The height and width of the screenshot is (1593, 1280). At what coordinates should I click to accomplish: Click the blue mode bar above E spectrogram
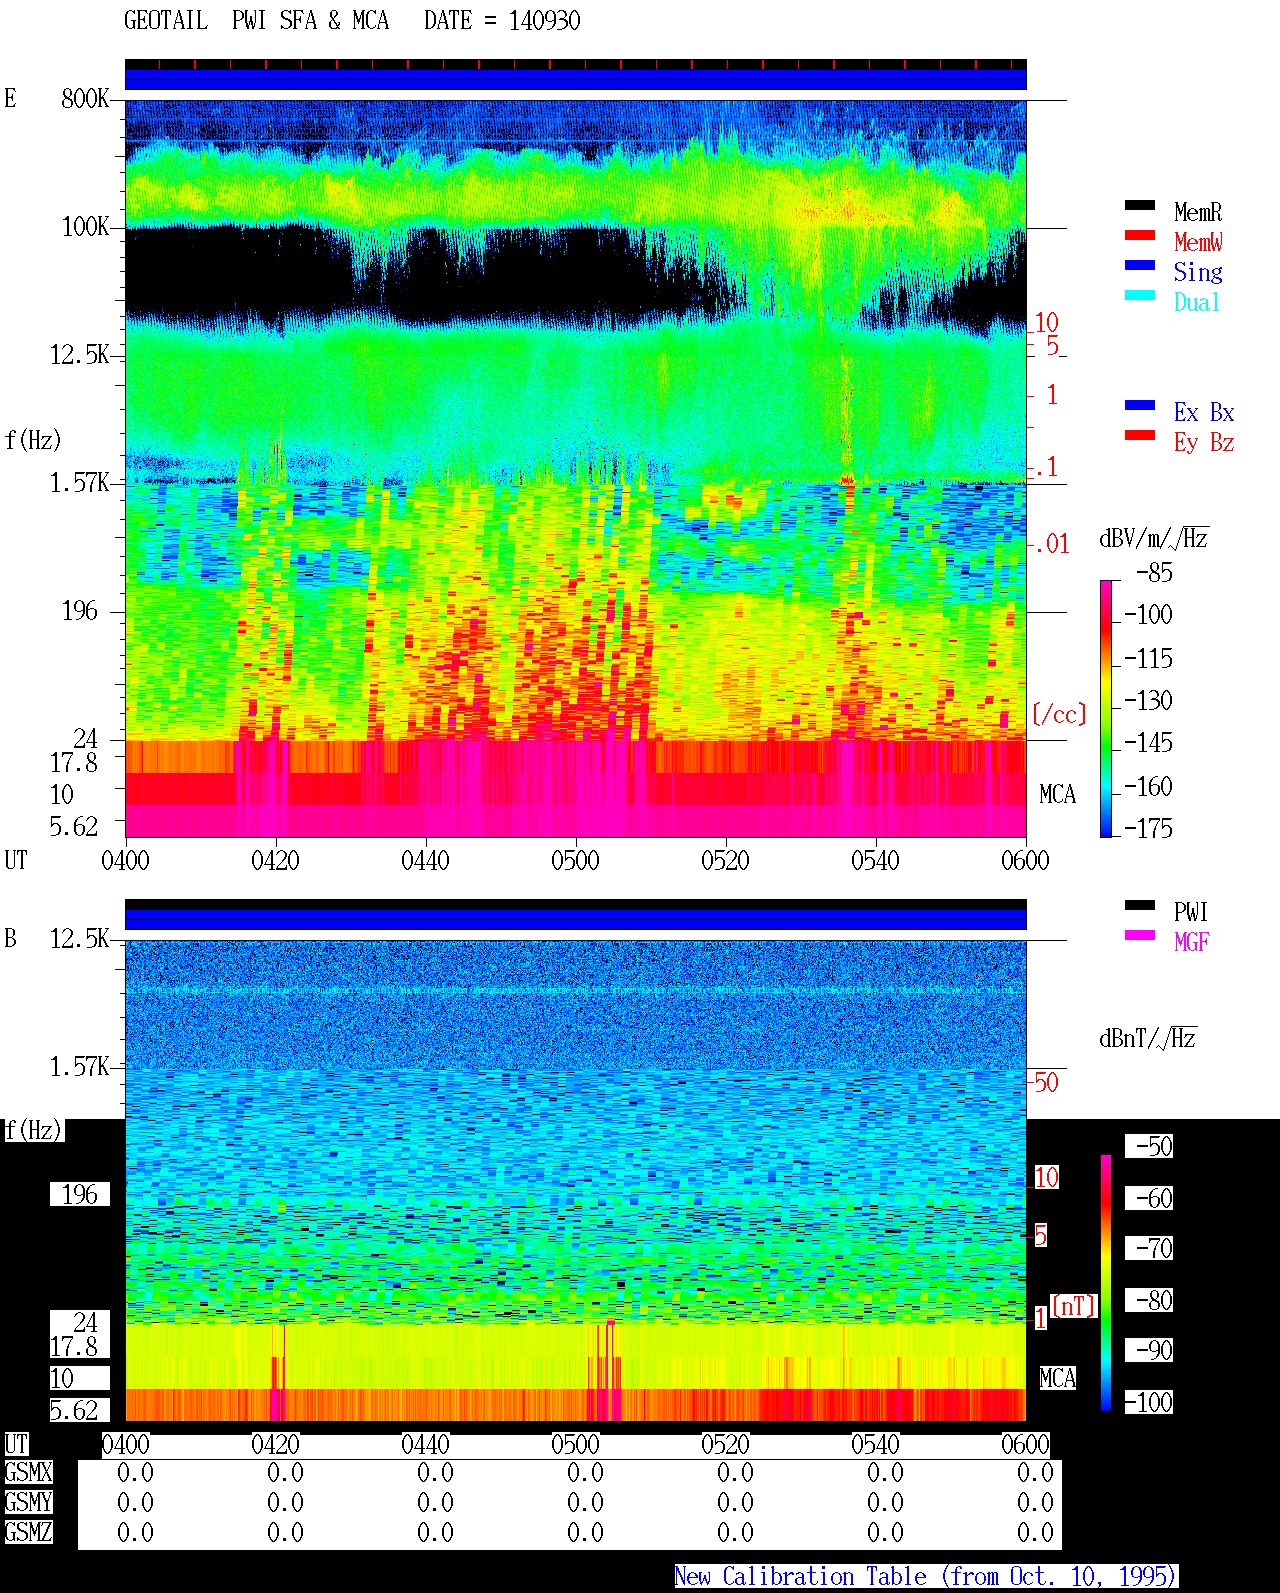(x=575, y=79)
